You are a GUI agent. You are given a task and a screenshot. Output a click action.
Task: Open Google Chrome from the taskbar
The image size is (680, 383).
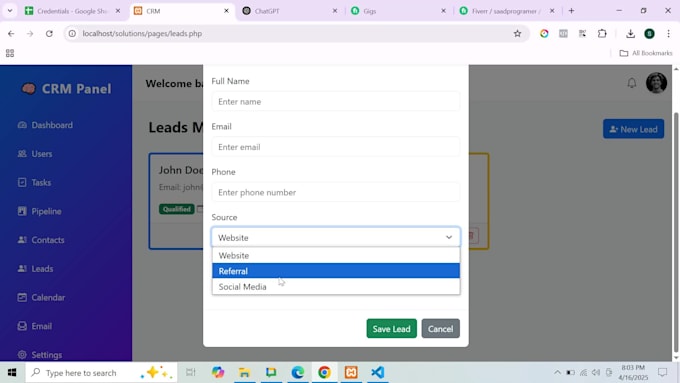click(324, 373)
